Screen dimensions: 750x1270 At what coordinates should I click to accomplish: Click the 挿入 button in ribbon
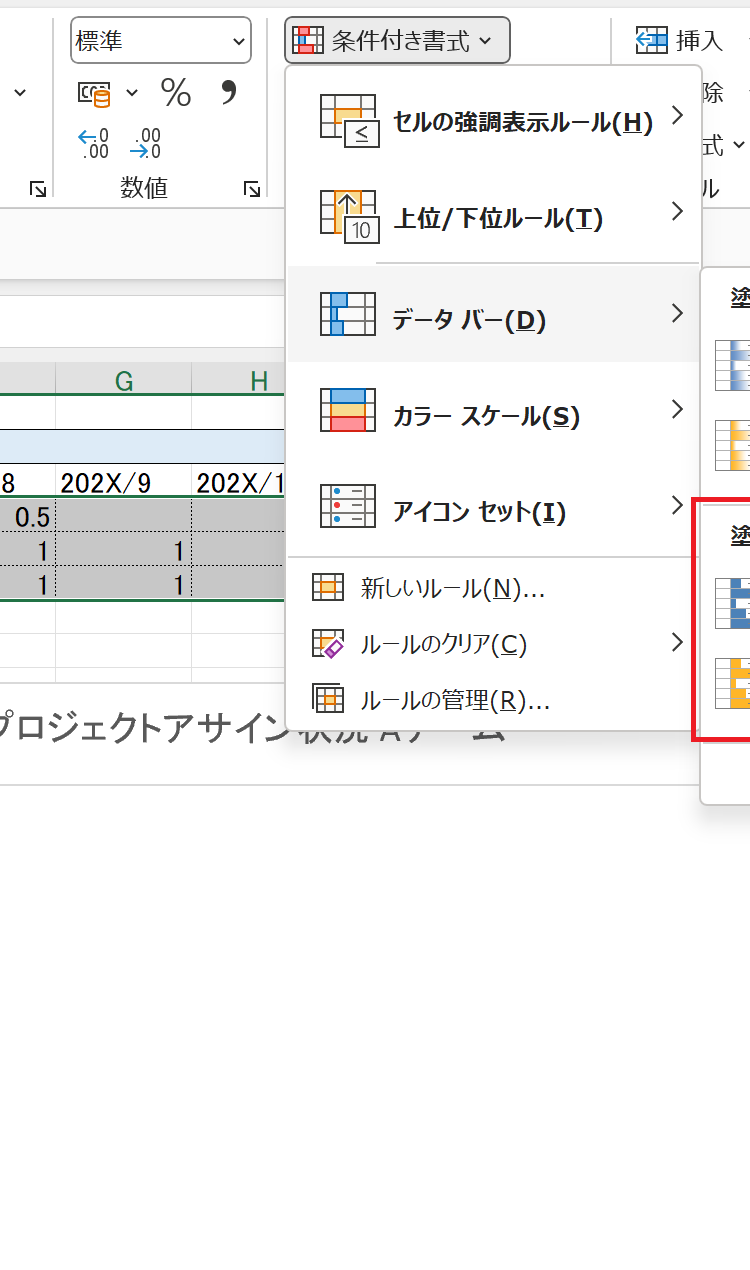point(681,41)
